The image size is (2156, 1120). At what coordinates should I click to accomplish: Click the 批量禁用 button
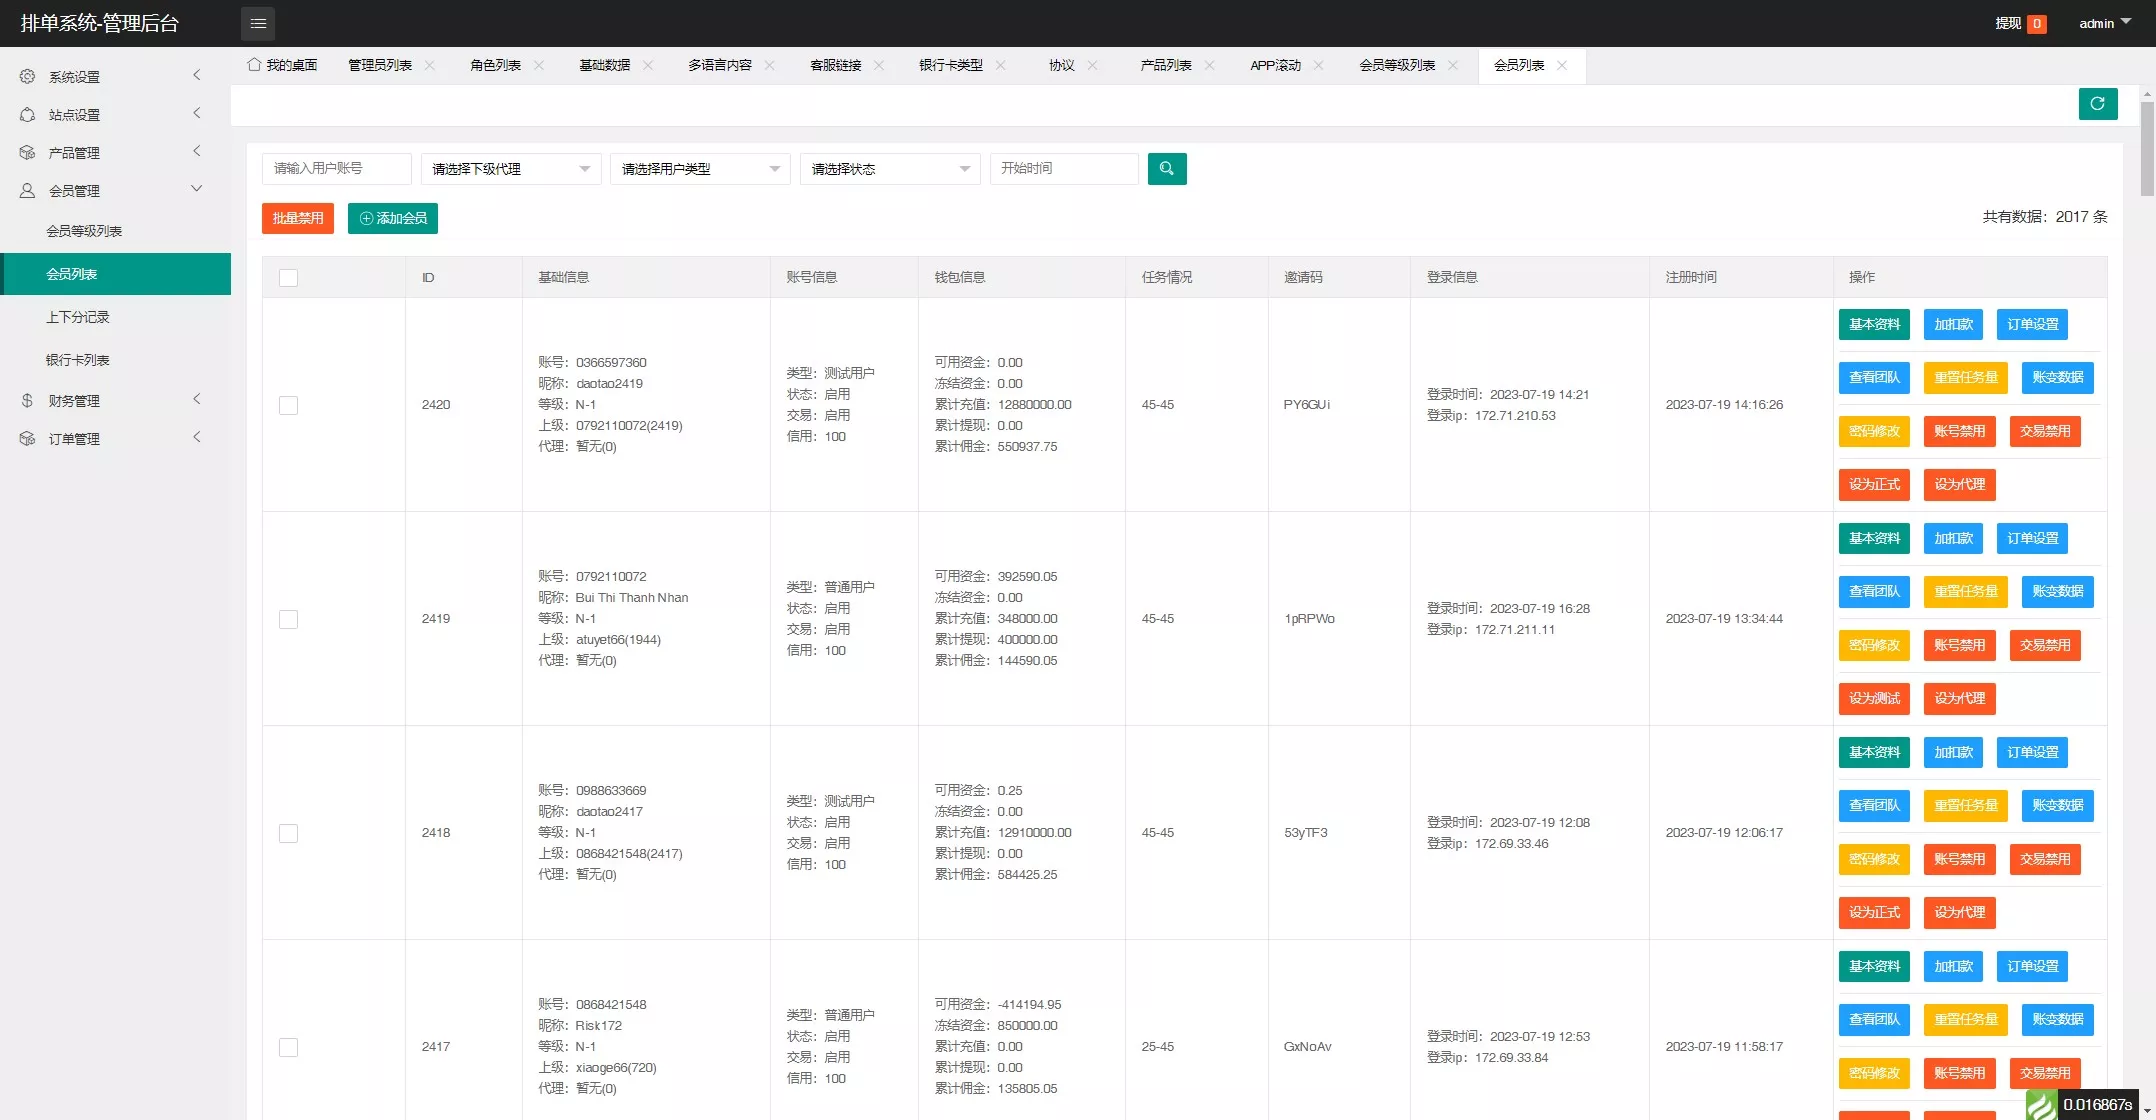297,218
